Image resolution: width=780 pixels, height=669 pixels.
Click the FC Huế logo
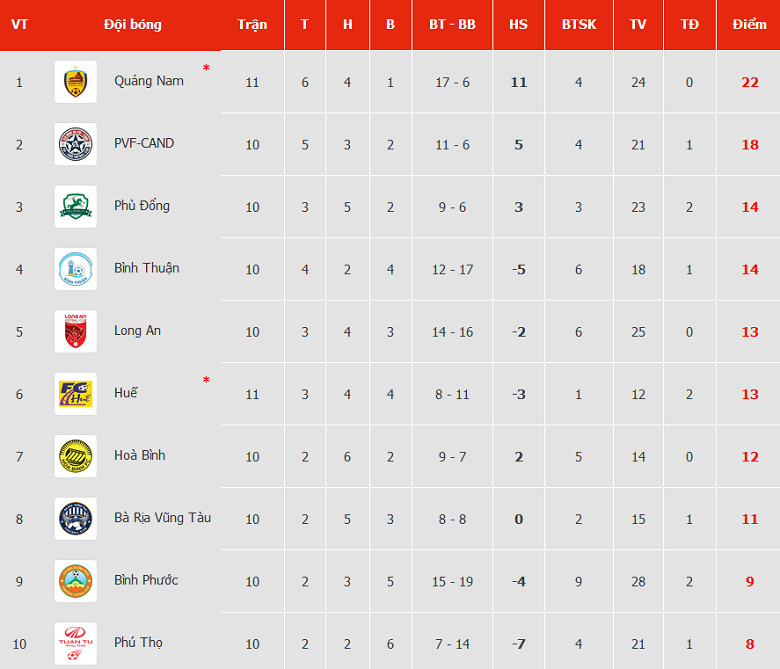(76, 394)
